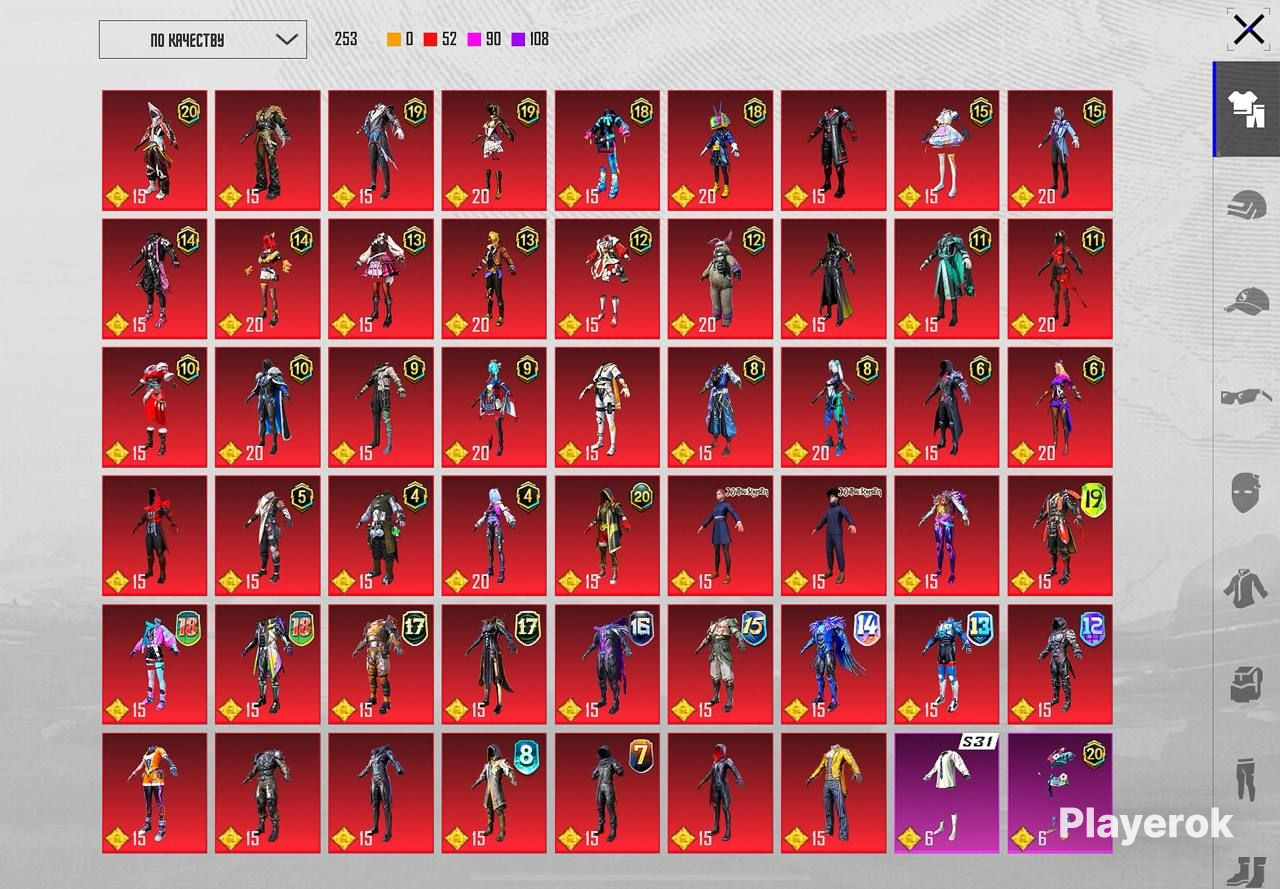Open the boots category at sidebar bottom
The height and width of the screenshot is (889, 1280).
coord(1247,870)
